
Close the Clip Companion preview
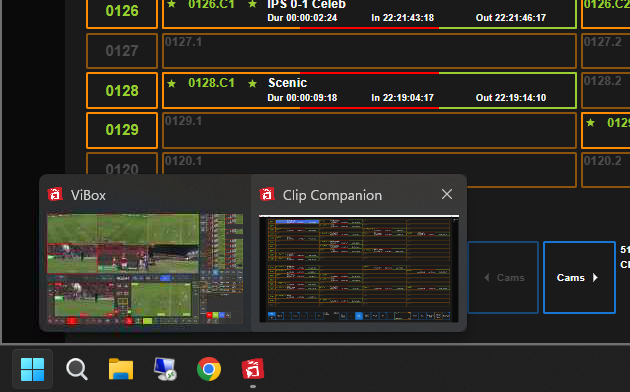tap(447, 194)
